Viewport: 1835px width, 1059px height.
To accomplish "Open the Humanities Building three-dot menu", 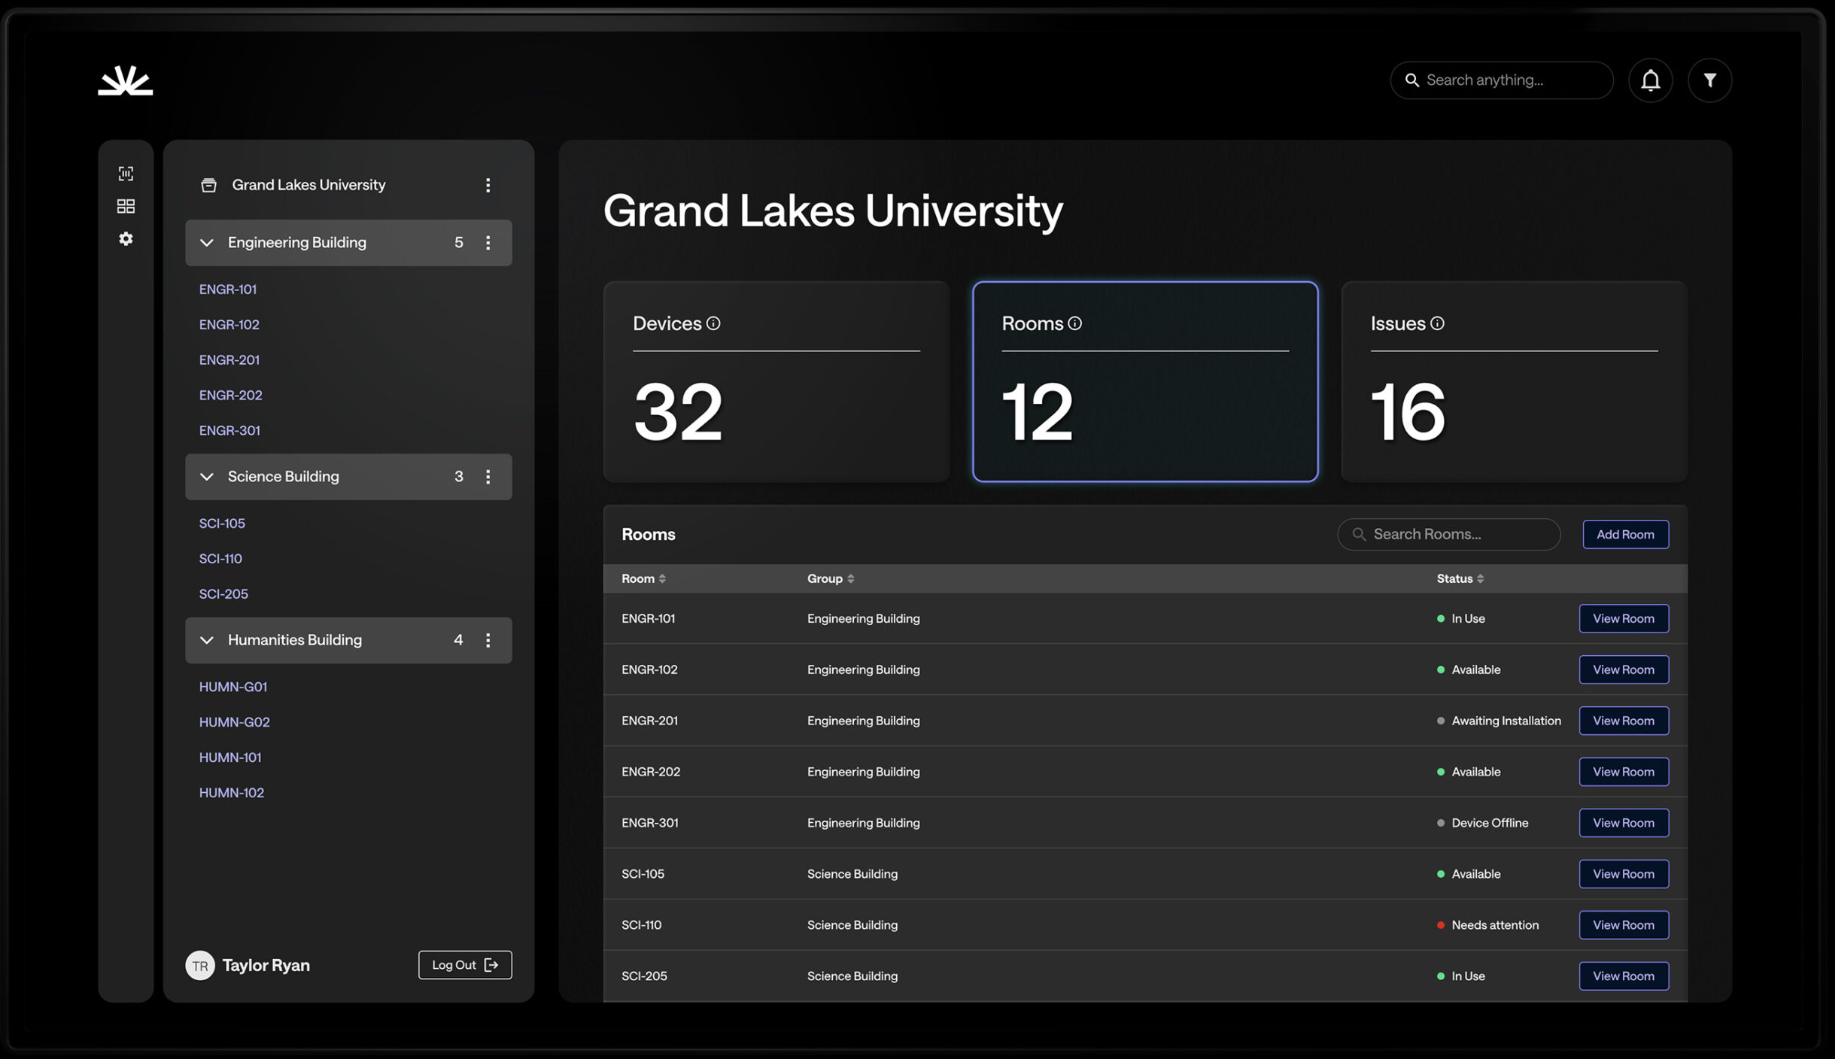I will coord(488,640).
